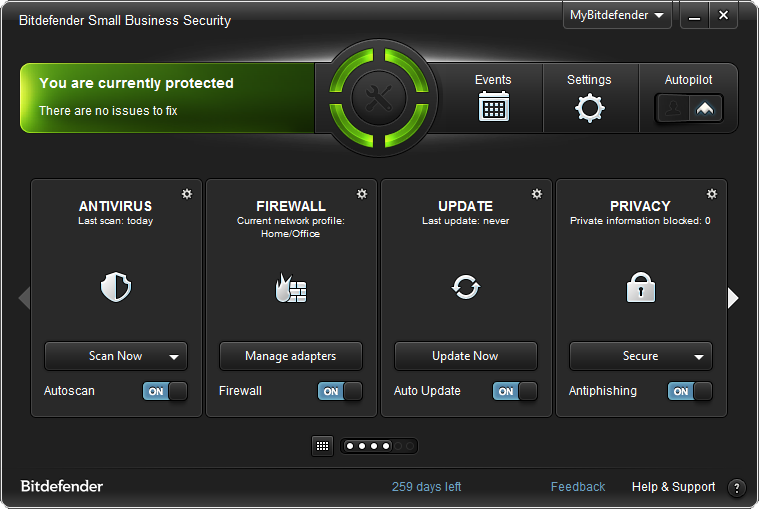Click the Firewall flame-and-wall icon

click(291, 289)
